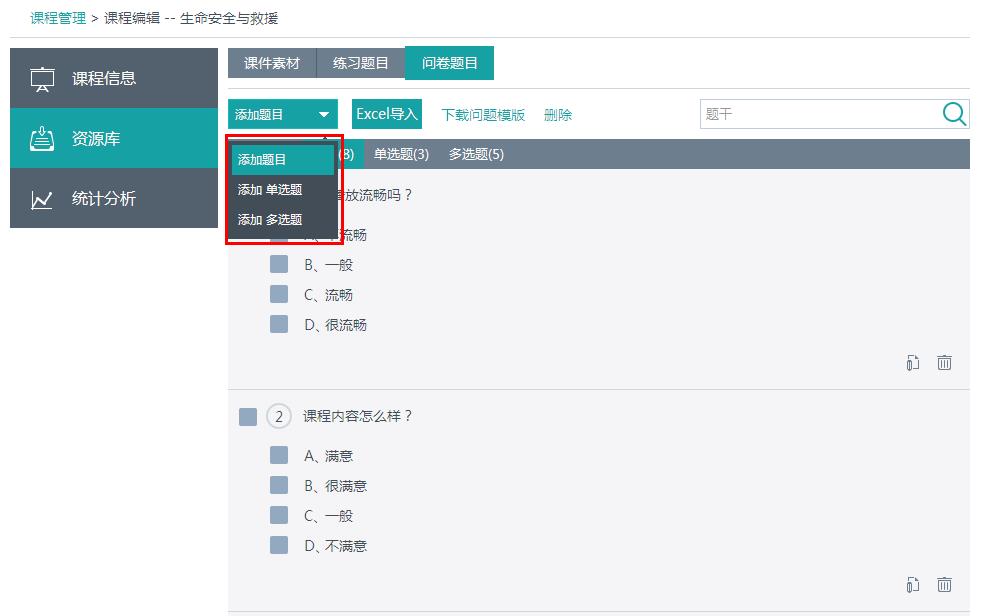The height and width of the screenshot is (616, 1004).
Task: Select the D、很流畅 option checkbox
Action: point(279,325)
